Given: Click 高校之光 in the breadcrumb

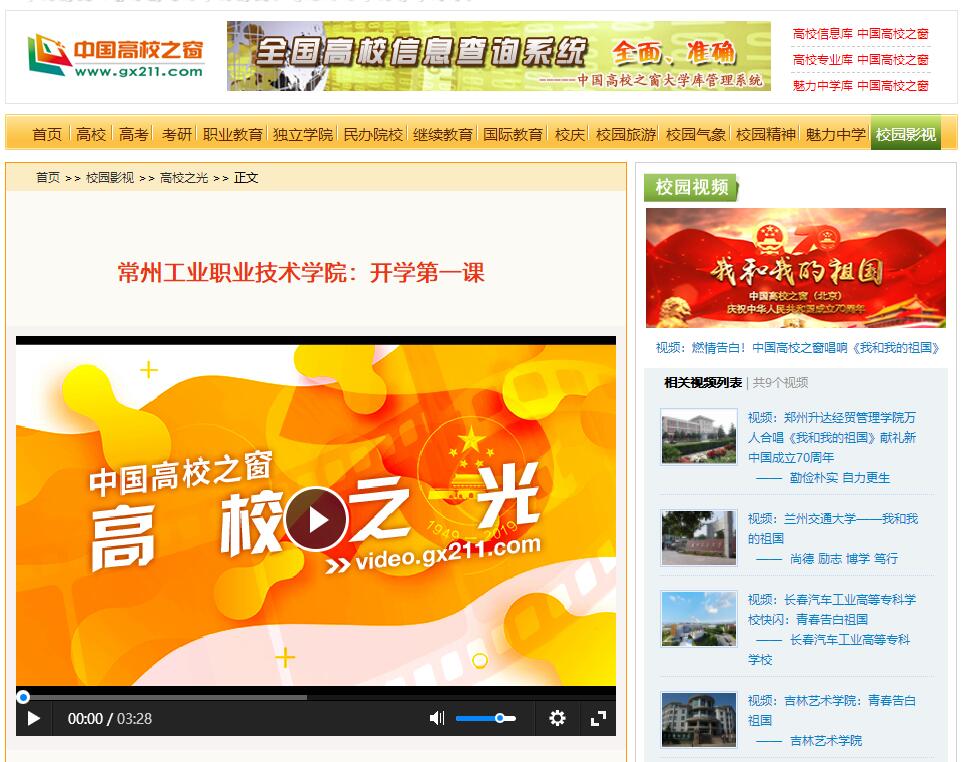Looking at the screenshot, I should pyautogui.click(x=184, y=178).
